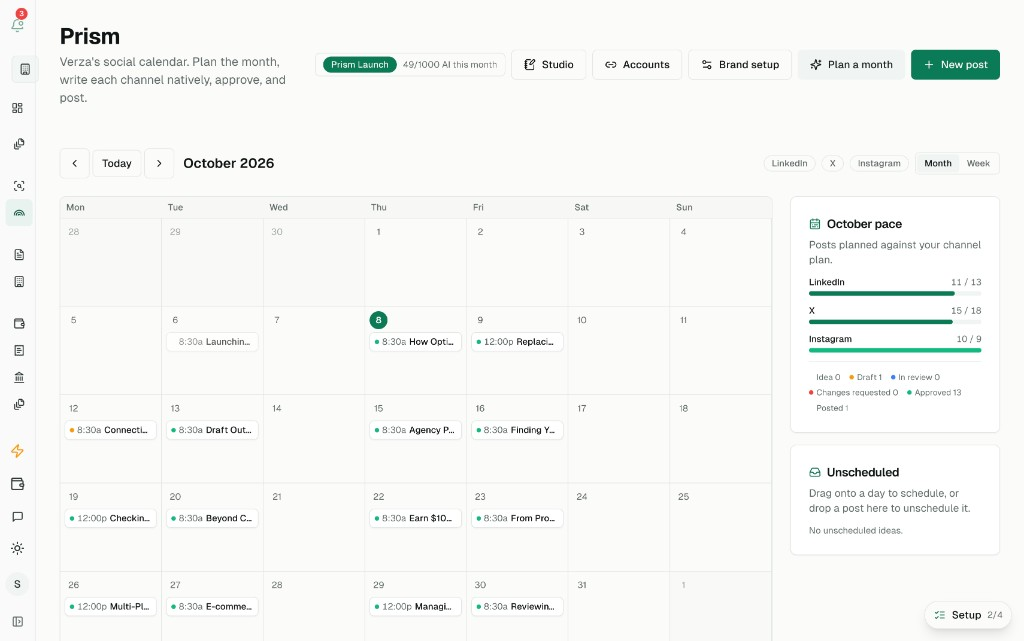The height and width of the screenshot is (641, 1024).
Task: Click the orange lightning bolt icon
Action: (x=18, y=451)
